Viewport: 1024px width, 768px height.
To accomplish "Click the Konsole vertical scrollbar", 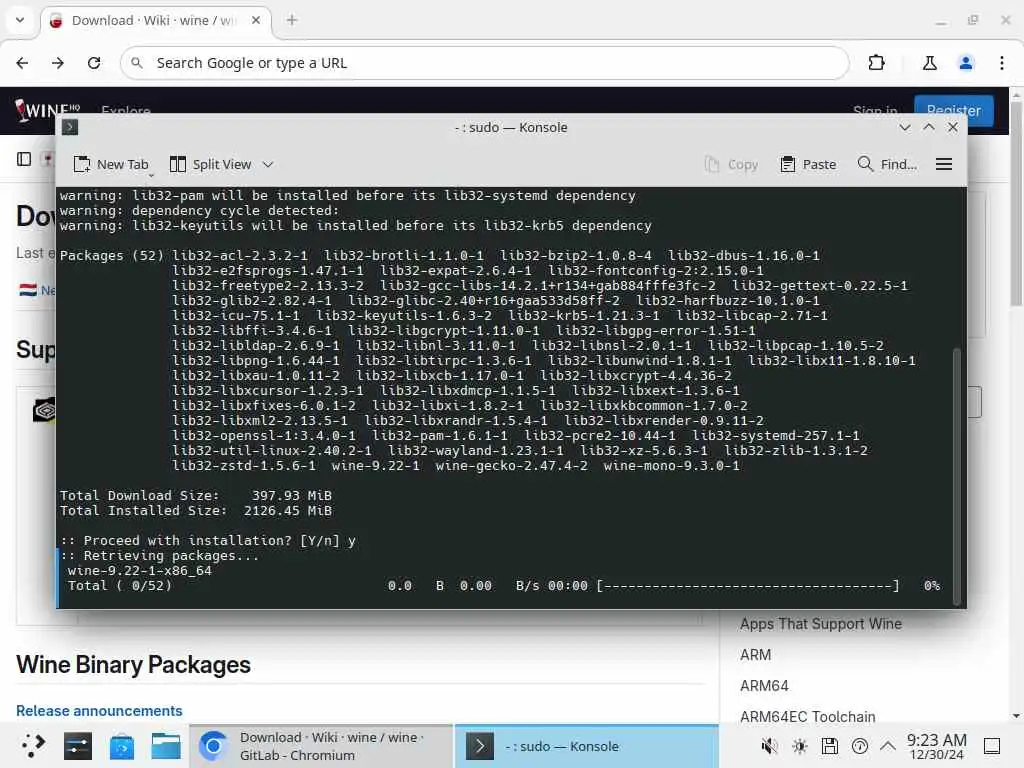I will coord(958,477).
